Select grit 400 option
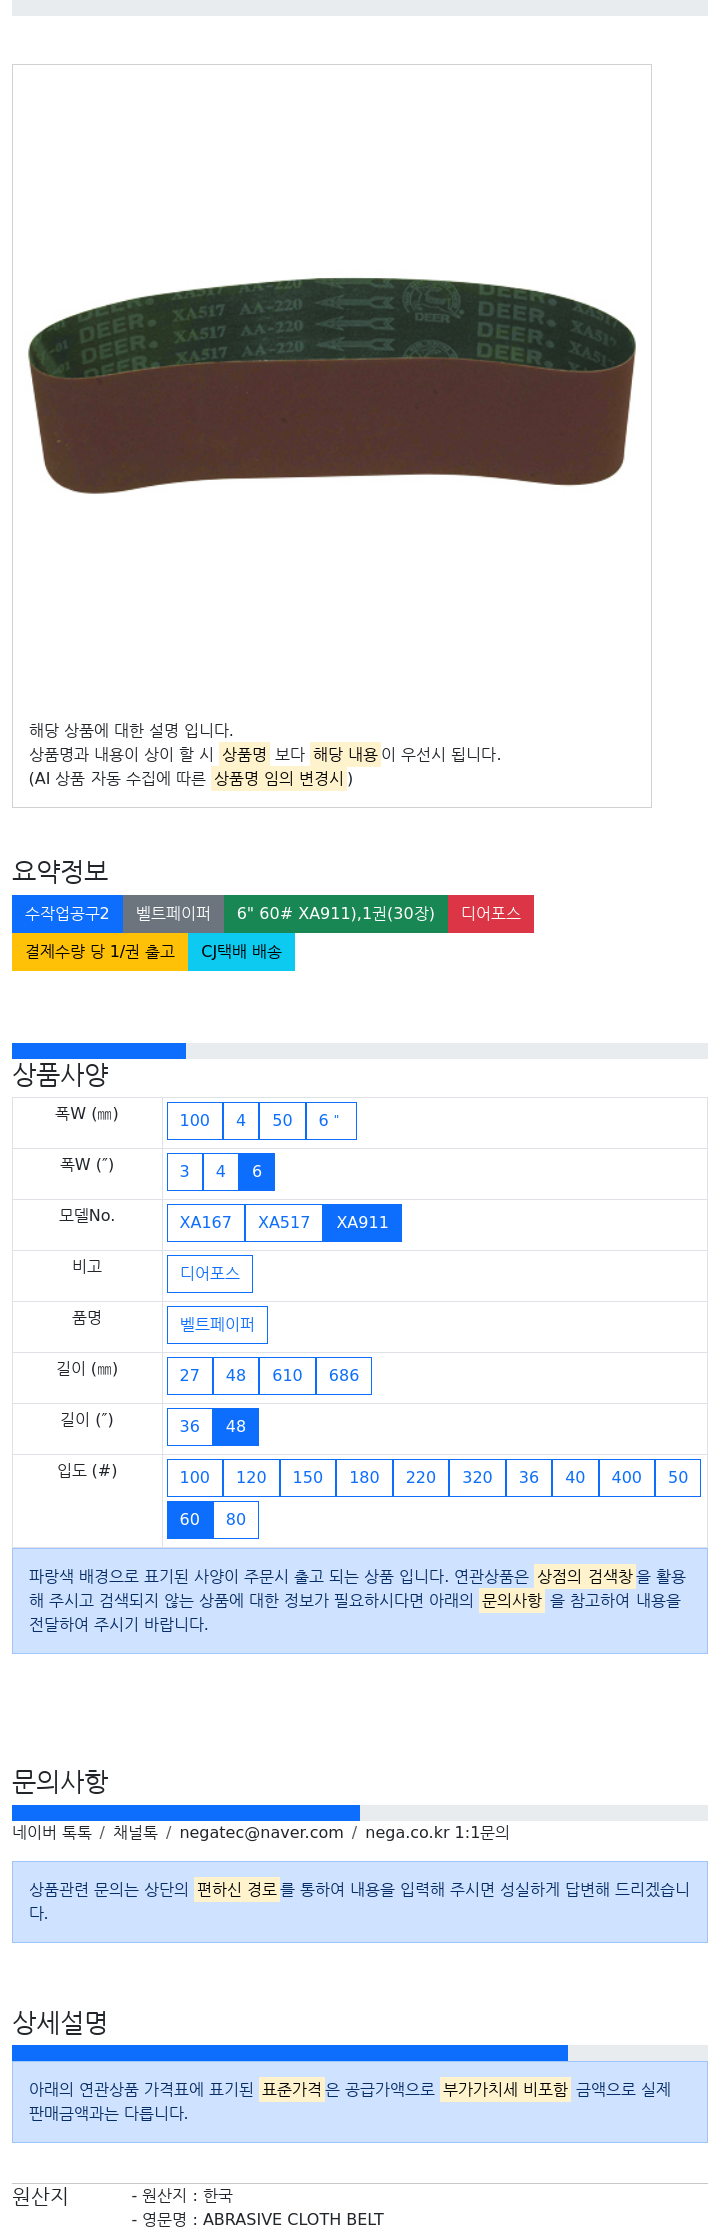This screenshot has width=720, height=2232. pos(627,1478)
